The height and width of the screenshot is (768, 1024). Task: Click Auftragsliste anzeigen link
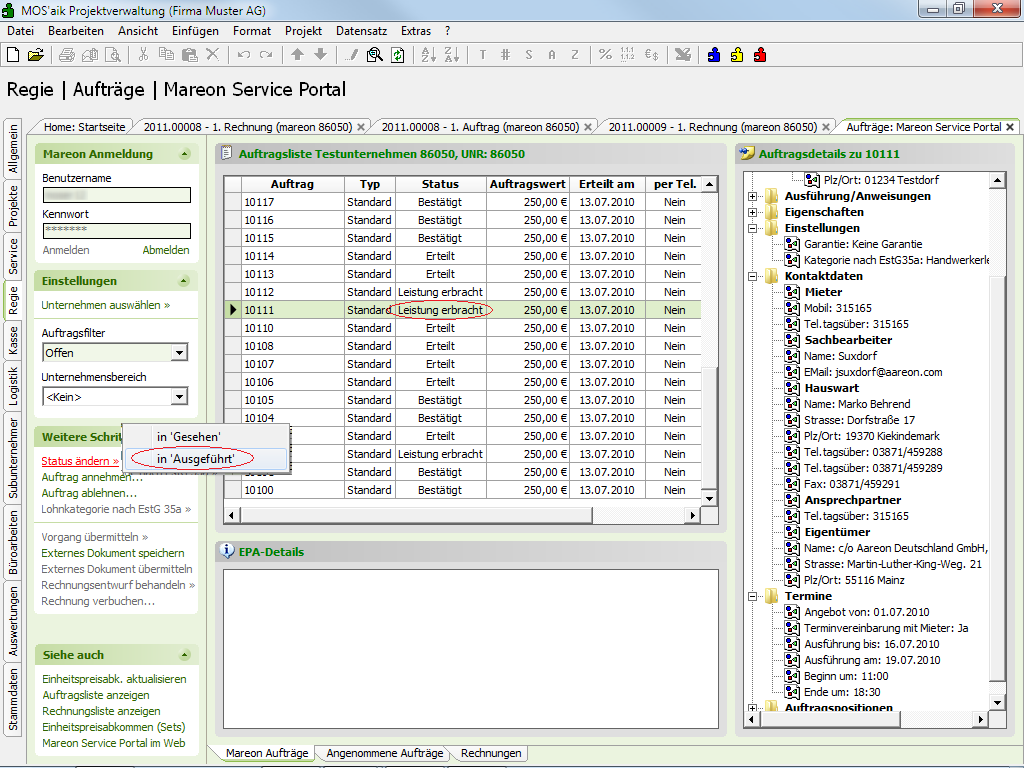click(x=96, y=695)
